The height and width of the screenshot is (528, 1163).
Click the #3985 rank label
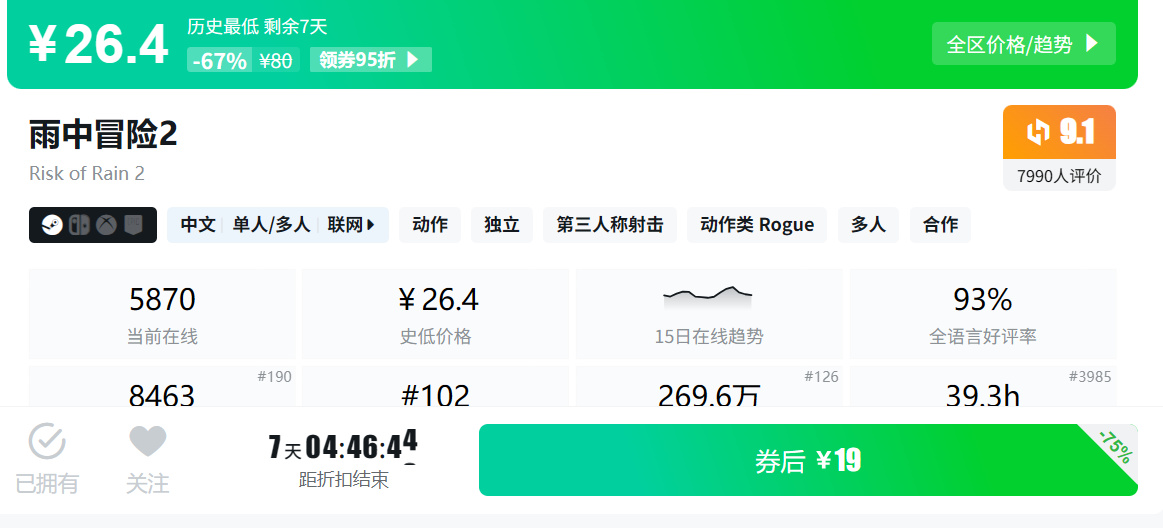pos(1090,377)
